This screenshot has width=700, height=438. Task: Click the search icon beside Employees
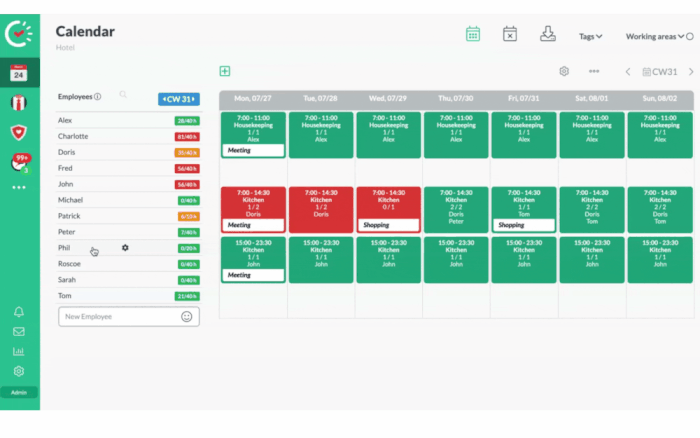coord(123,95)
